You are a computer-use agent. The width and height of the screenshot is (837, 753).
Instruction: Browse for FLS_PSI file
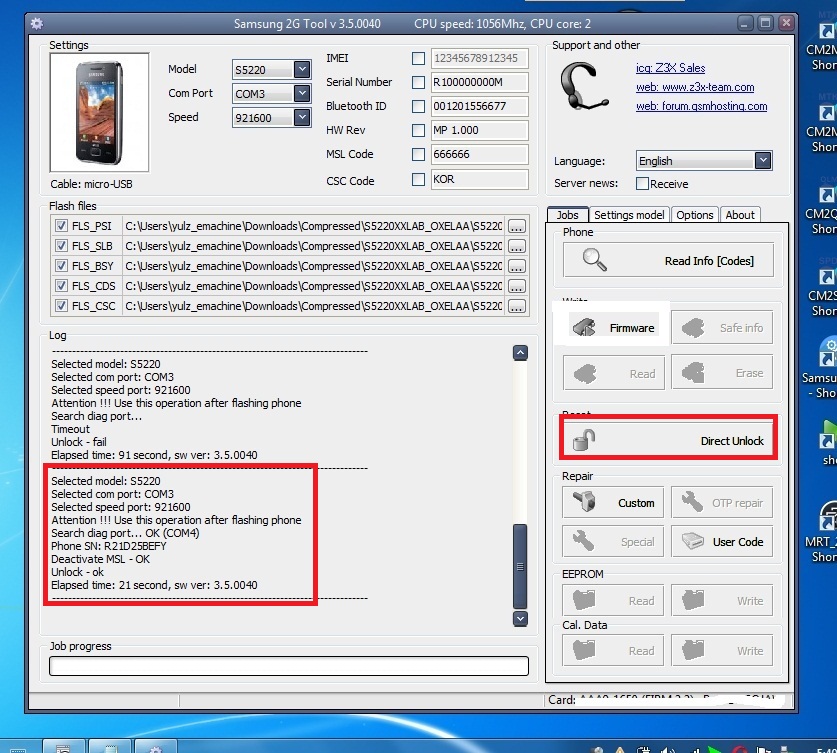pos(516,226)
